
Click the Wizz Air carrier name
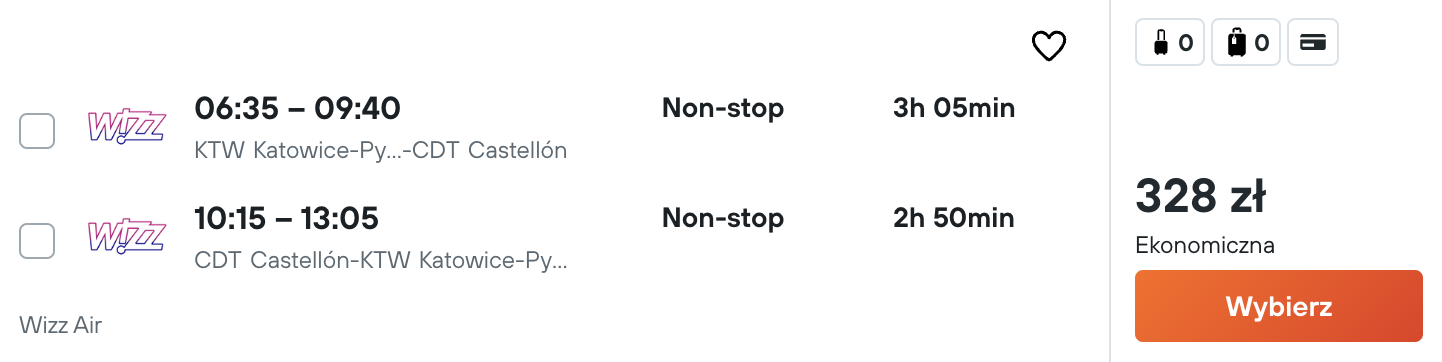pyautogui.click(x=60, y=325)
